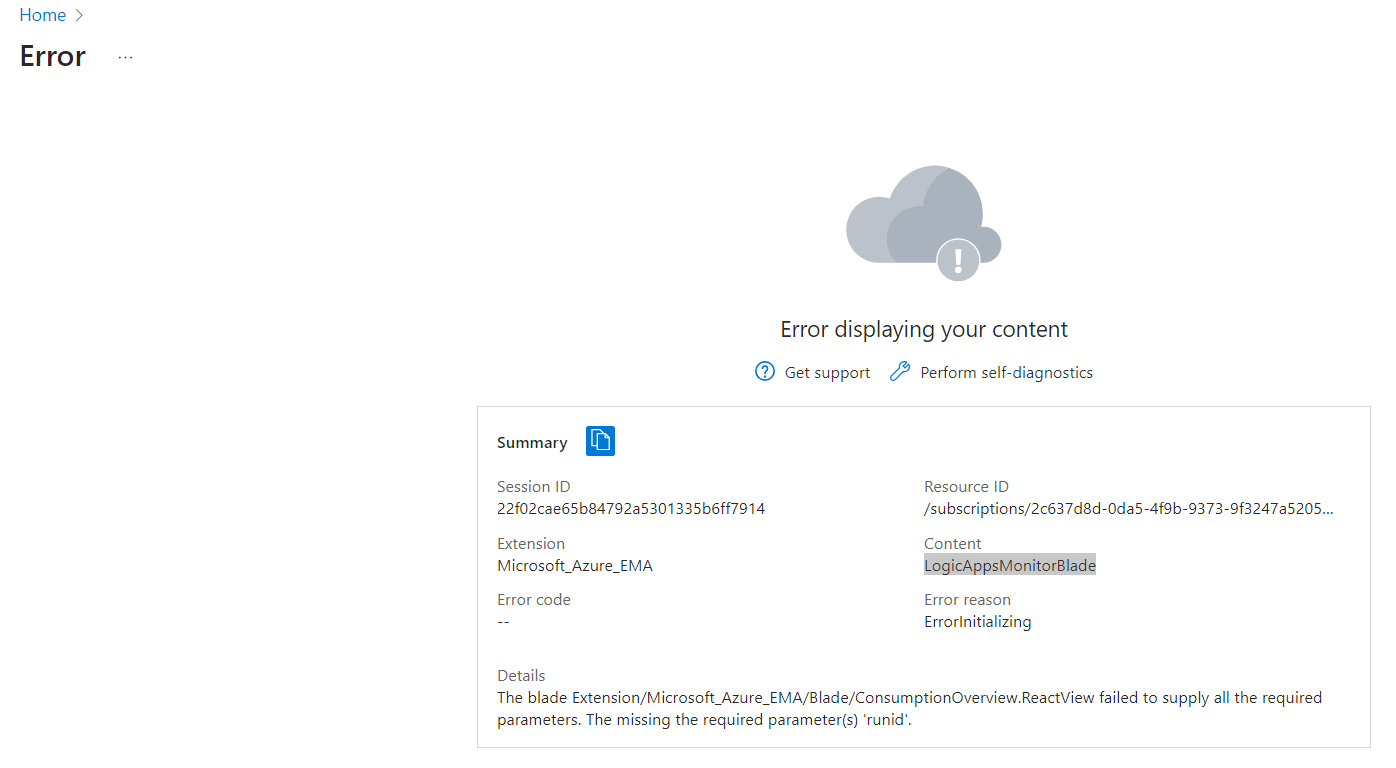Select the self-diagnostics wrench icon
The width and height of the screenshot is (1396, 768).
[899, 370]
